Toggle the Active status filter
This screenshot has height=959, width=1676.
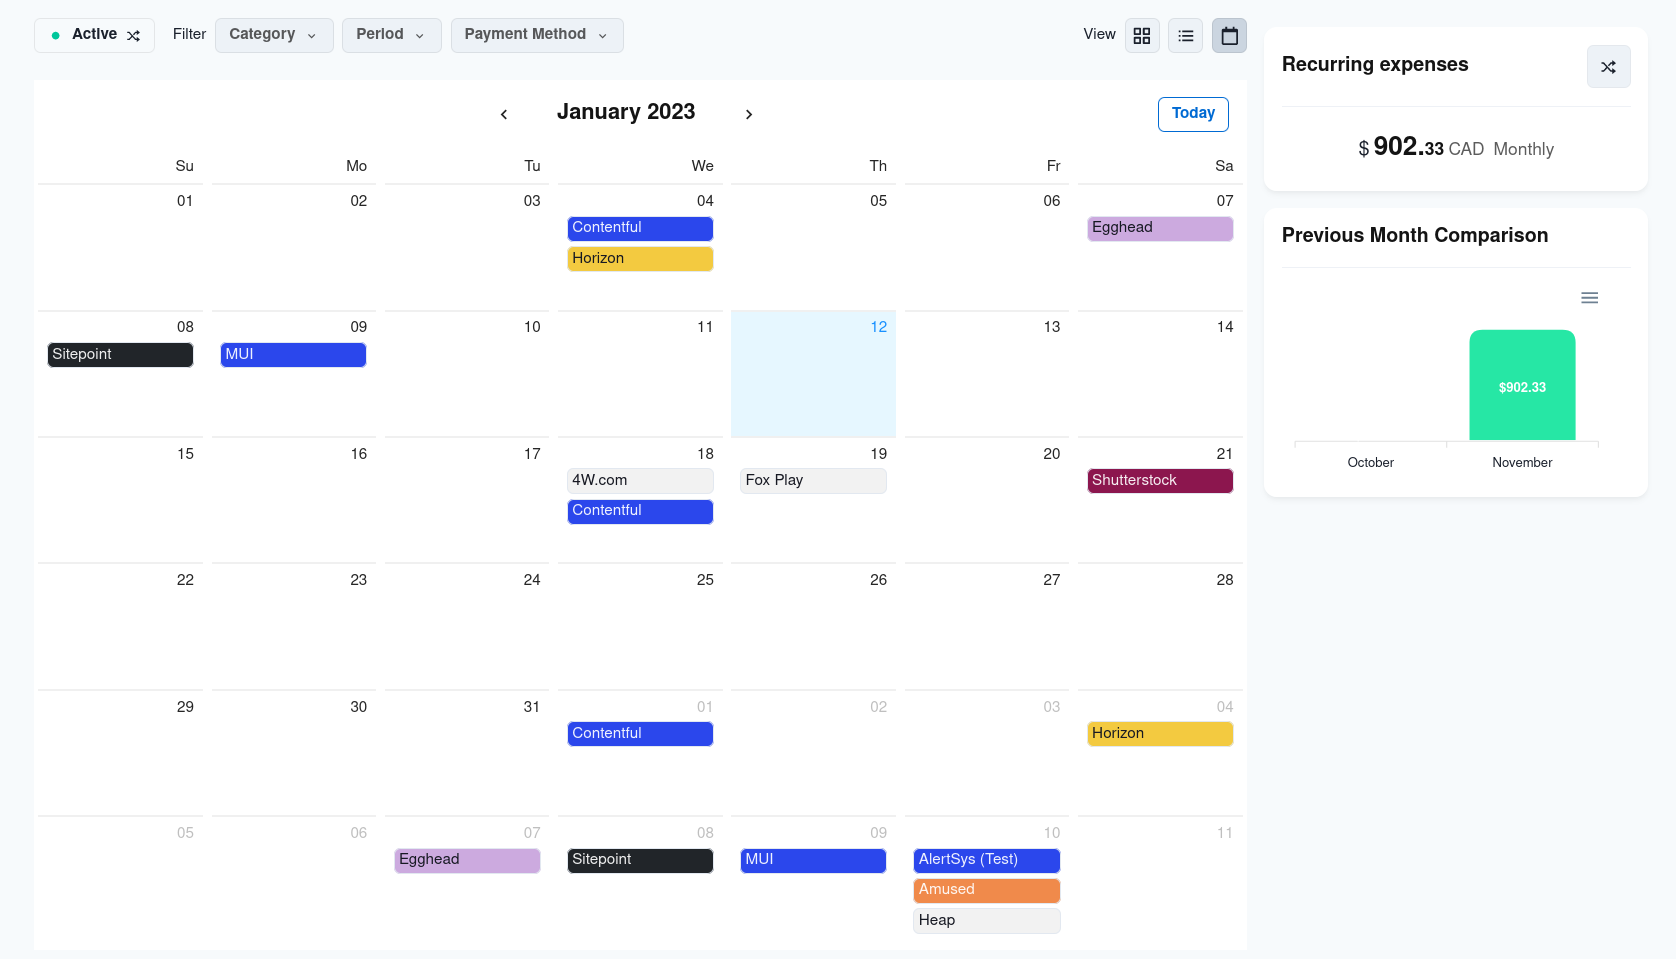click(94, 35)
